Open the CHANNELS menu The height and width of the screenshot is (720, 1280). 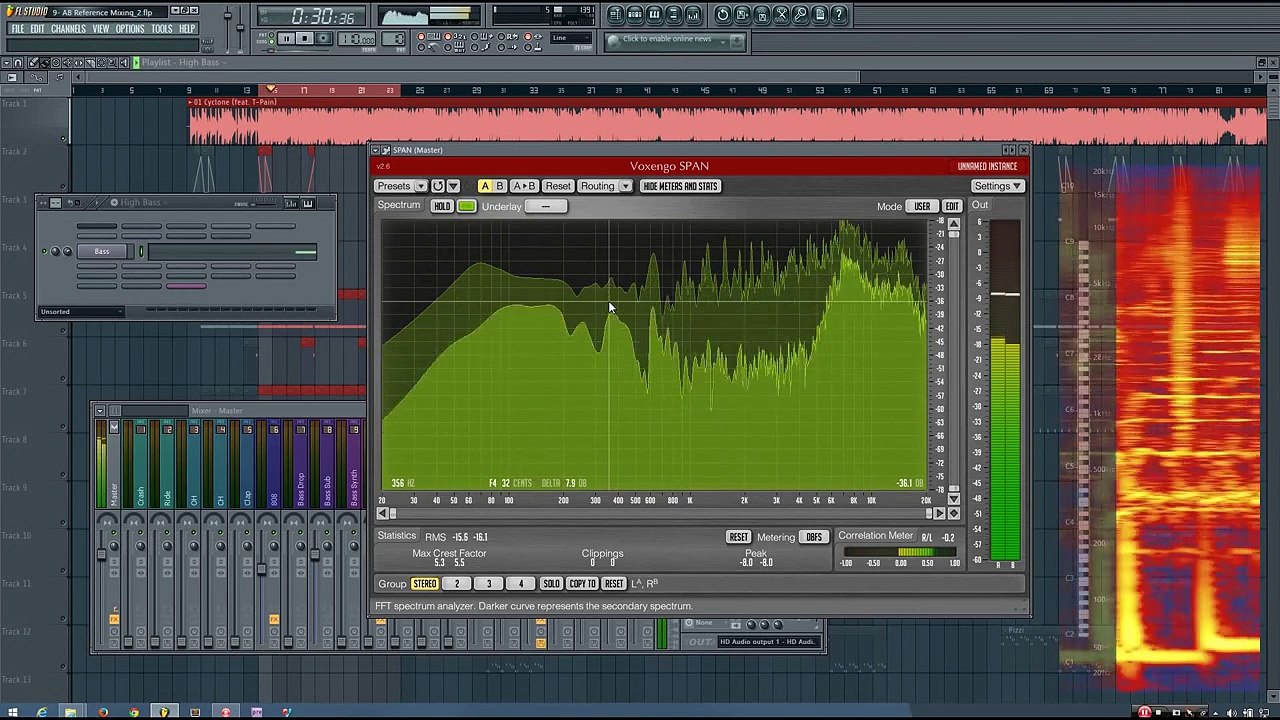(x=68, y=29)
